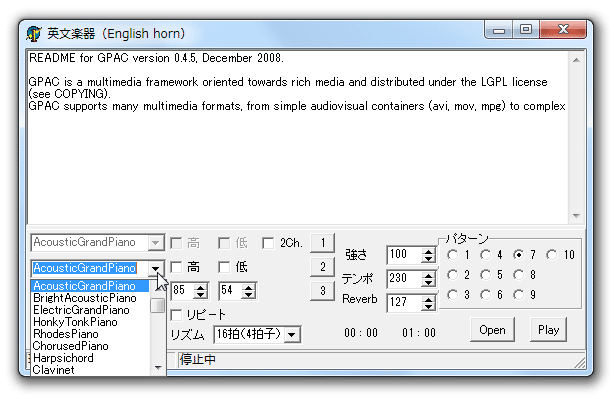Select pattern radio button 3
The height and width of the screenshot is (399, 614).
coord(452,295)
